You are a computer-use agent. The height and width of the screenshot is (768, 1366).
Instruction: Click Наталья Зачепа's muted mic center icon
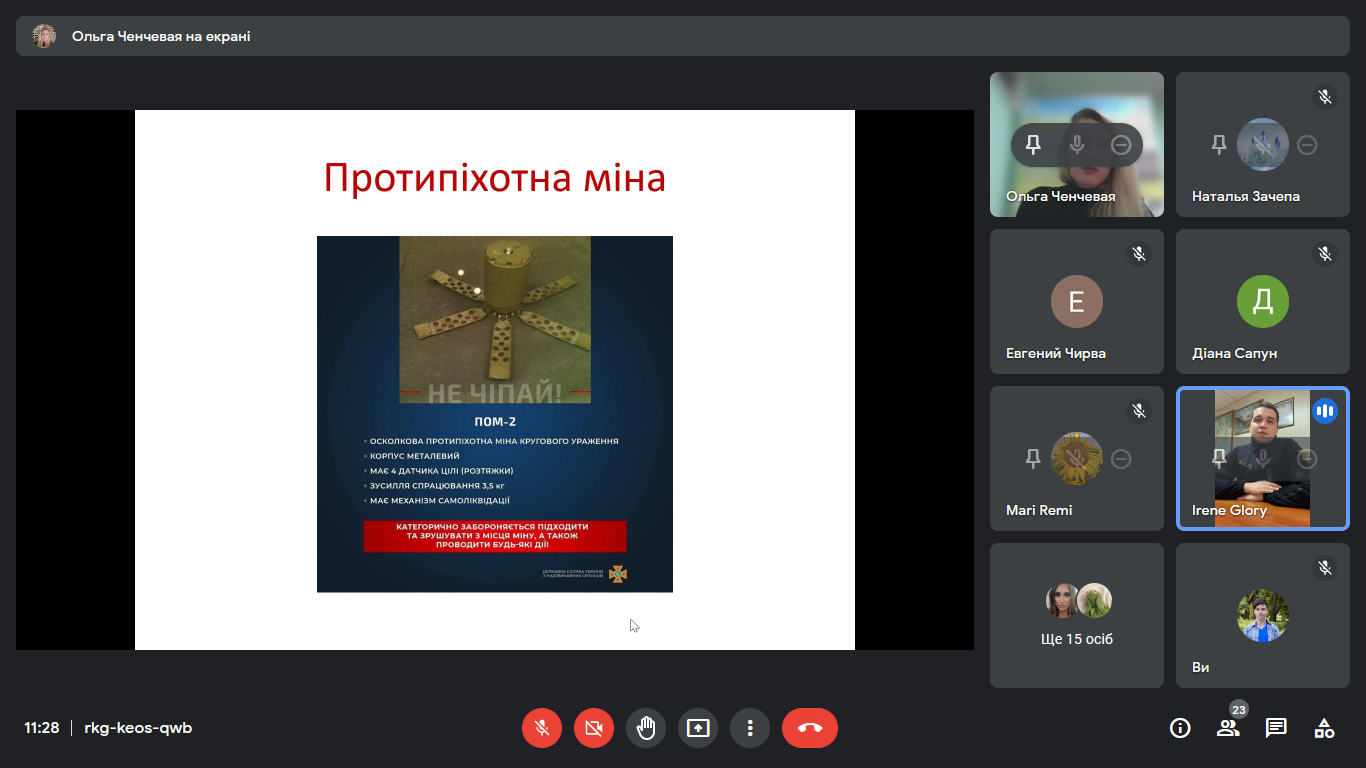[x=1263, y=145]
